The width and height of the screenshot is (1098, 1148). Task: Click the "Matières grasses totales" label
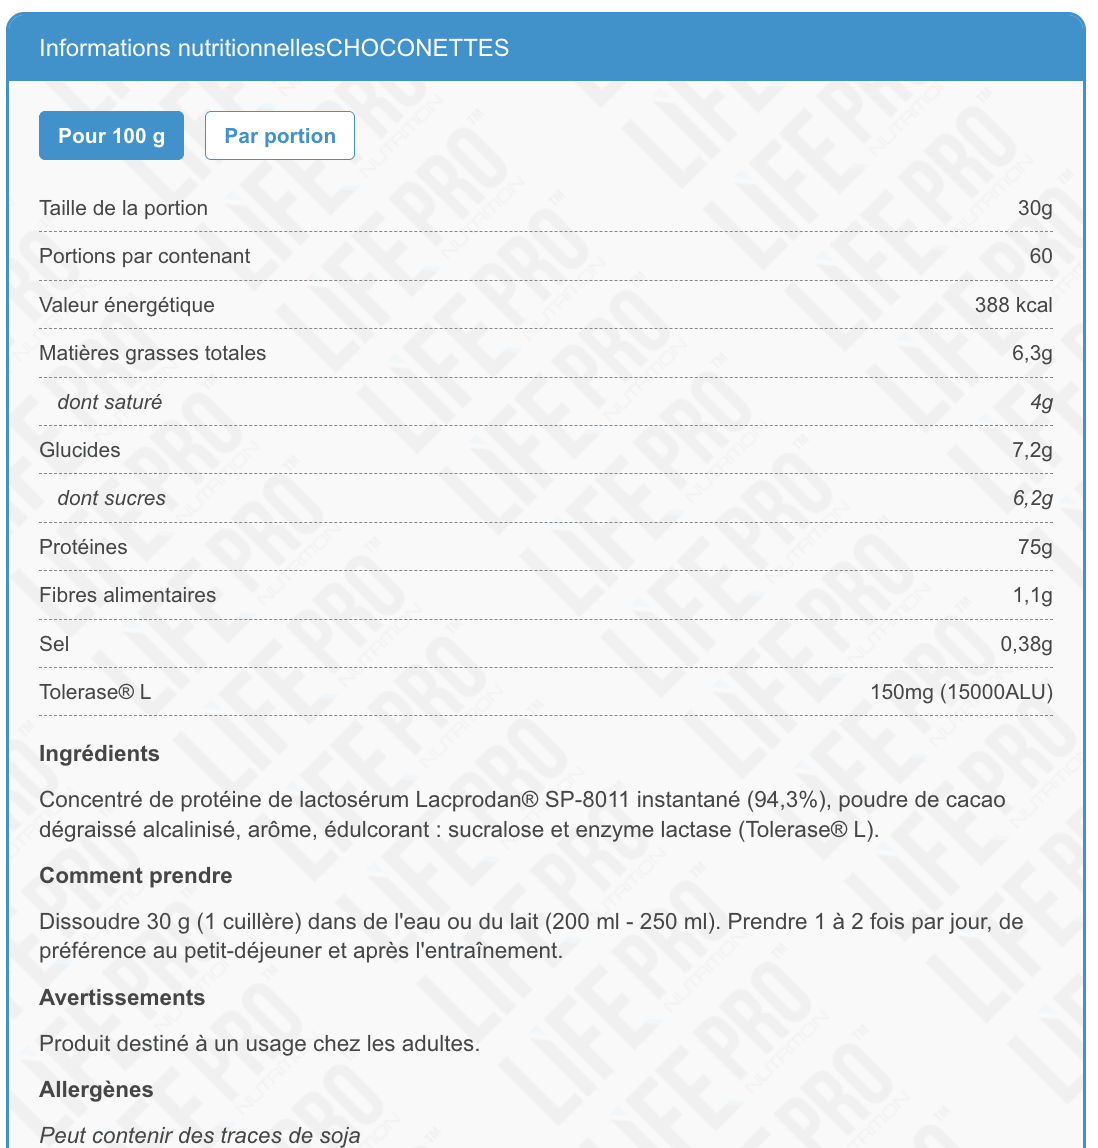coord(152,353)
